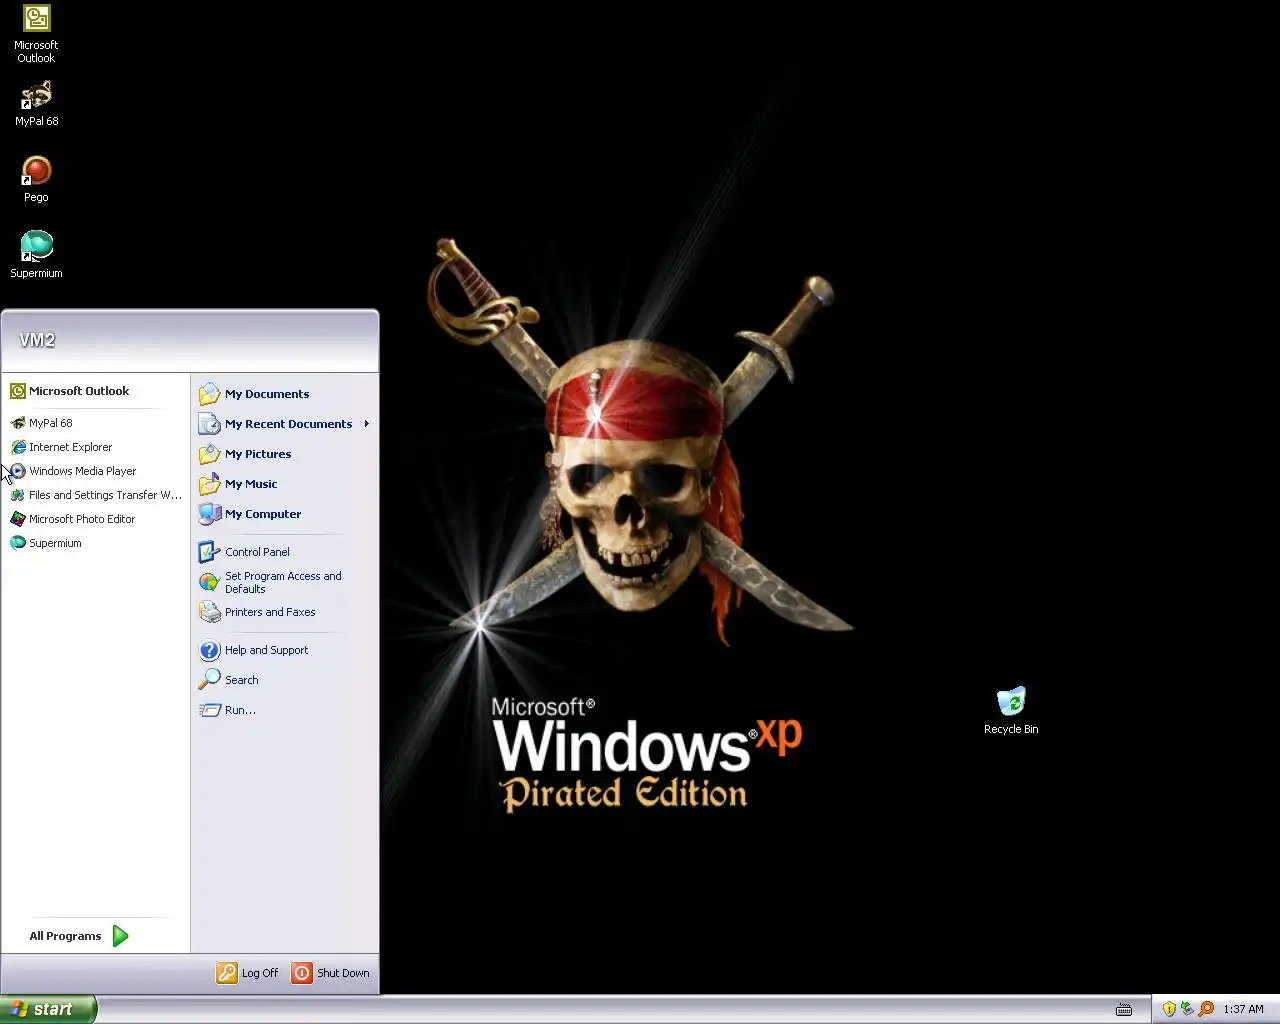Viewport: 1280px width, 1024px height.
Task: Open My Documents folder in Start menu
Action: 284,394
